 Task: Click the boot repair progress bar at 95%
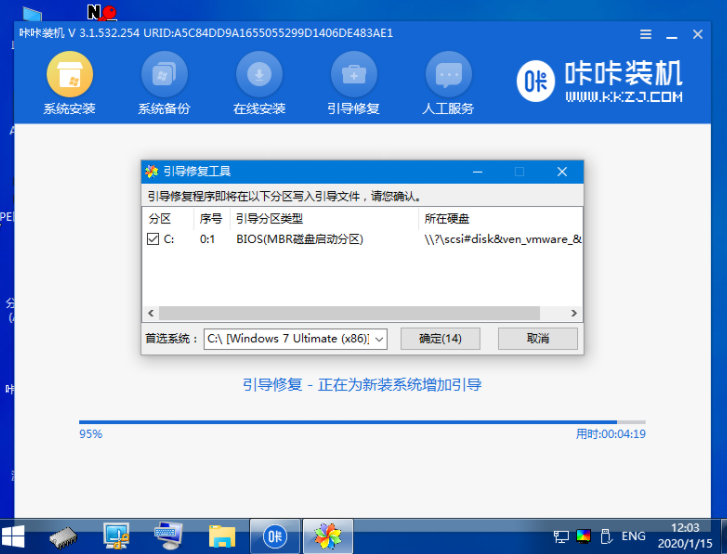[350, 422]
